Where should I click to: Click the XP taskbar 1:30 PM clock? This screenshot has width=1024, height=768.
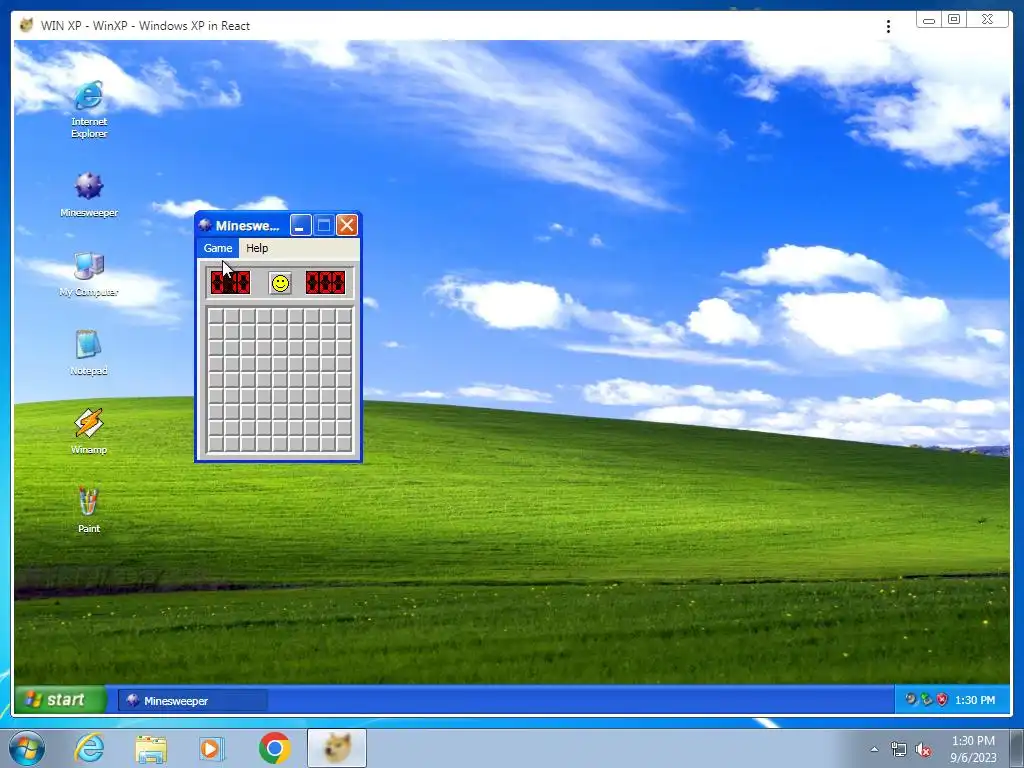(975, 700)
